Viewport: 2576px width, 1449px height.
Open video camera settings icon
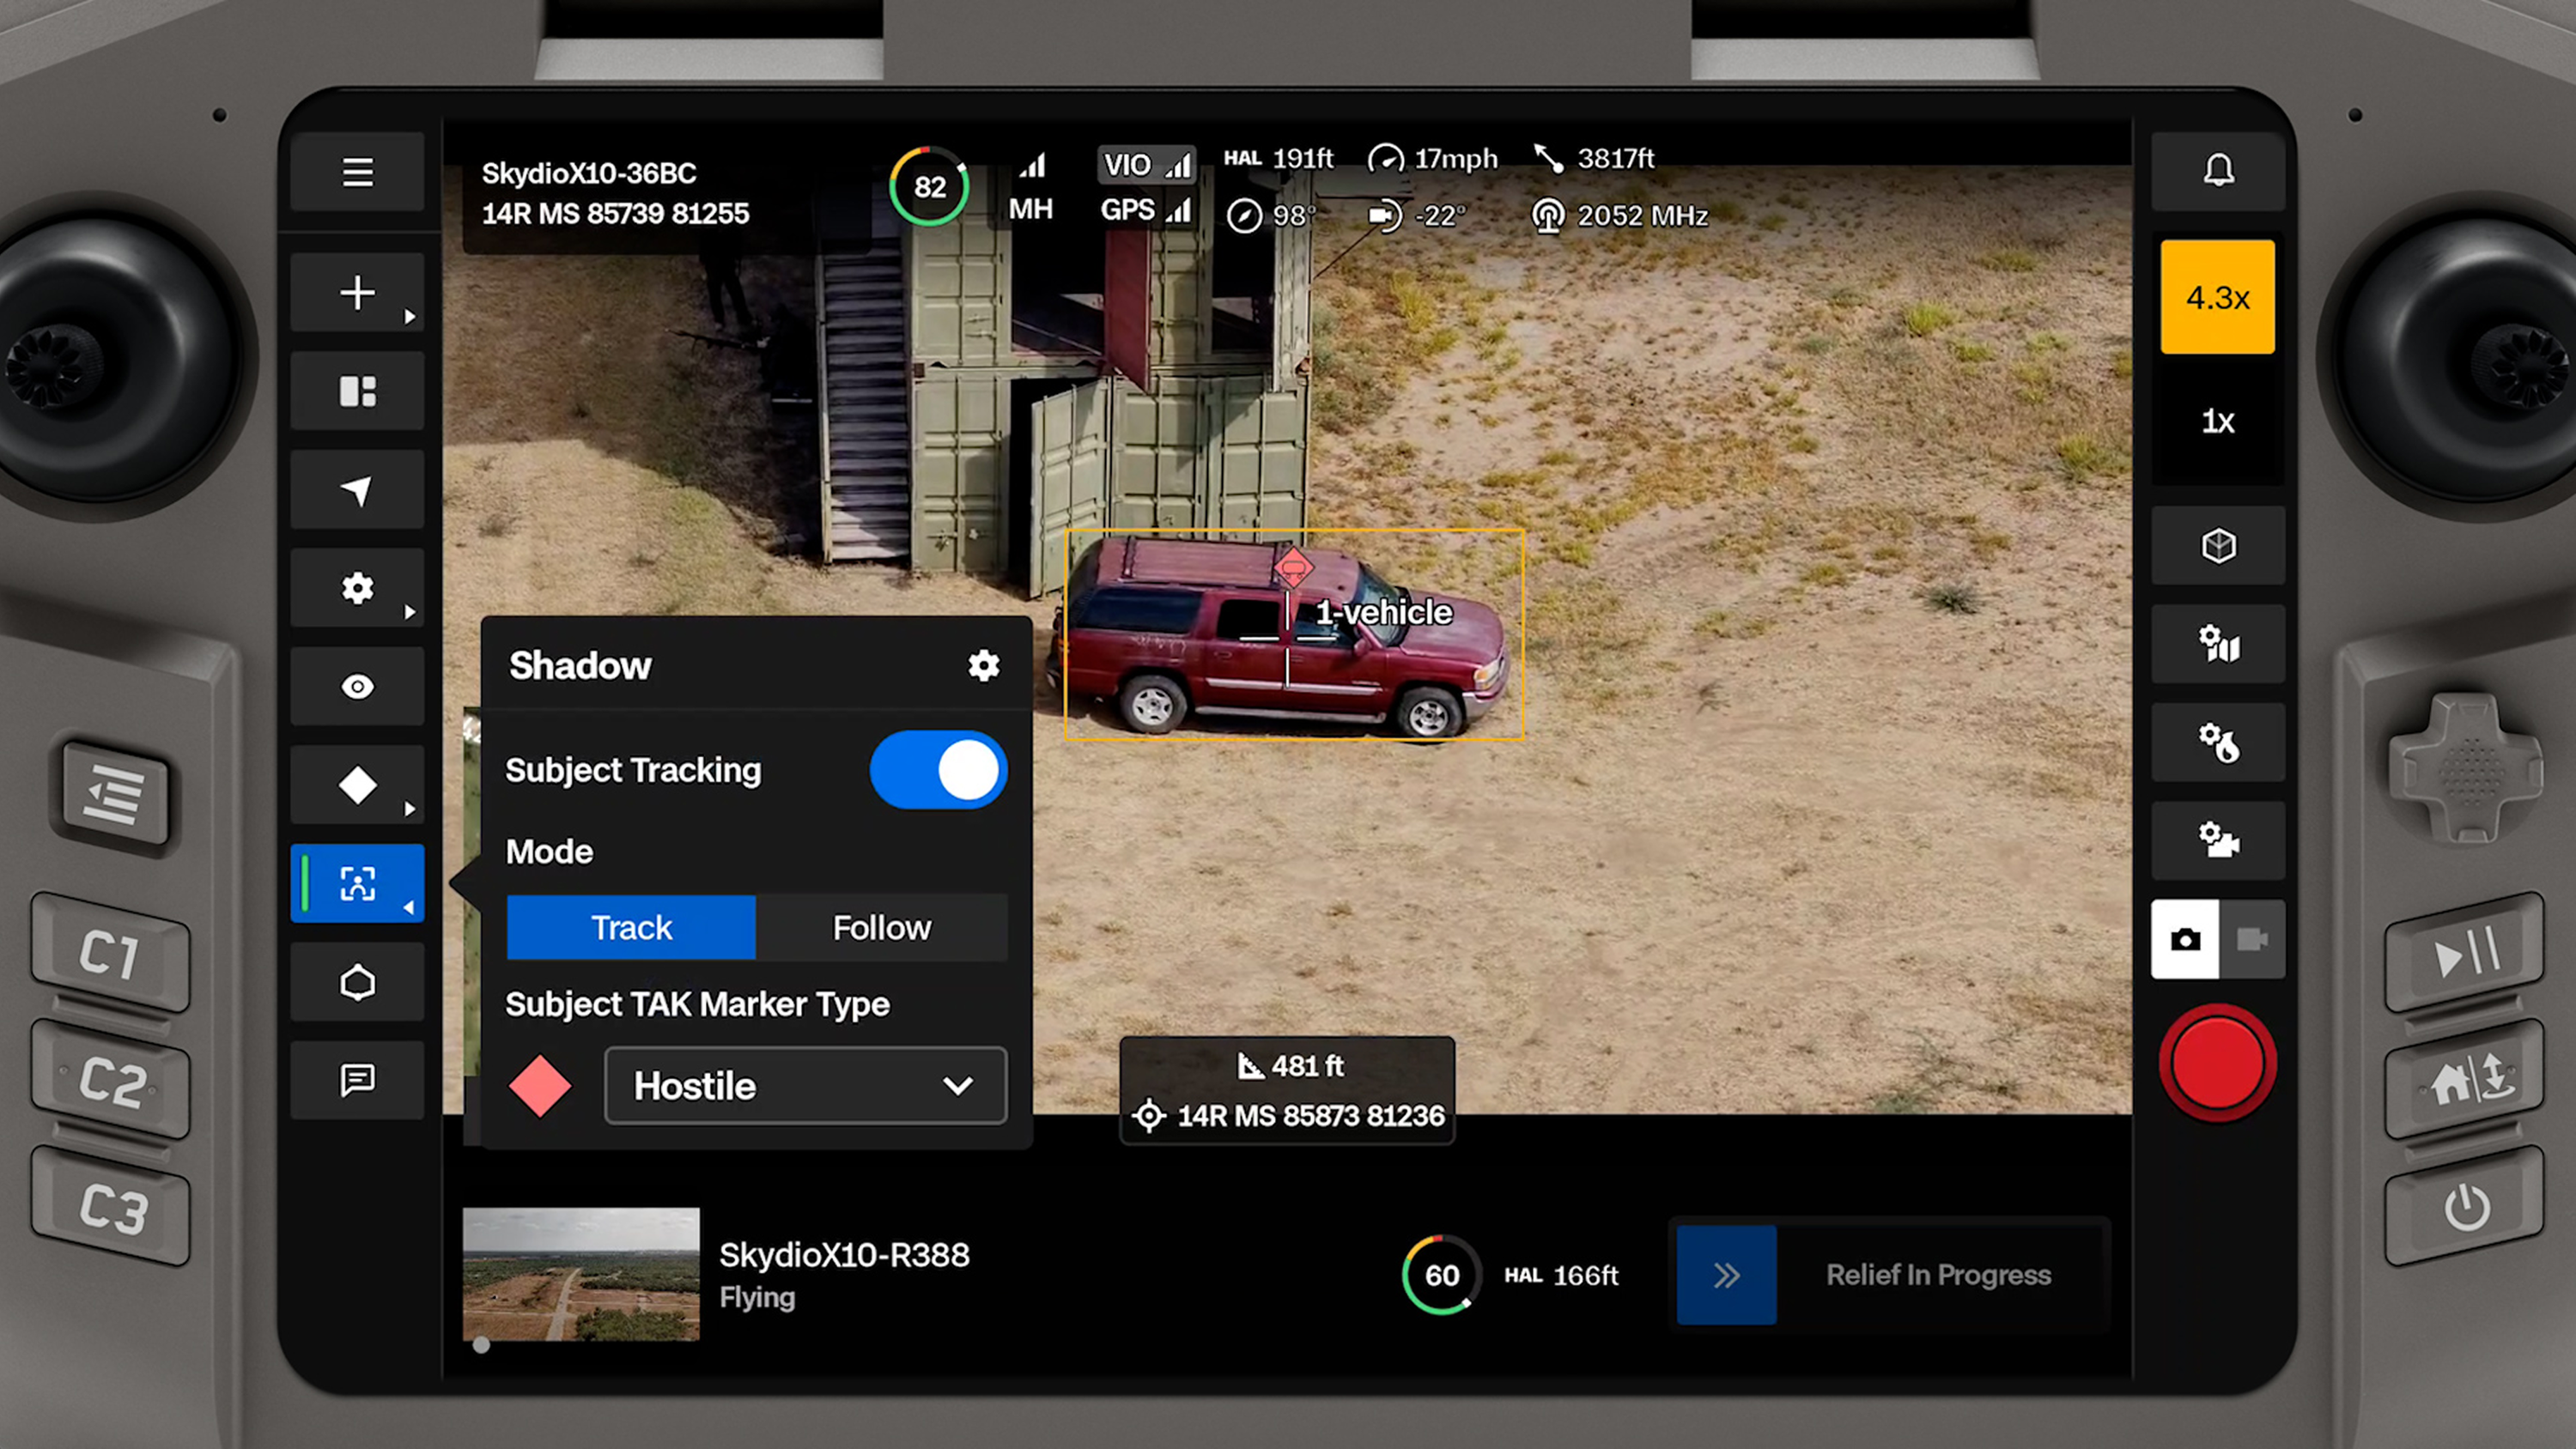(x=2218, y=841)
